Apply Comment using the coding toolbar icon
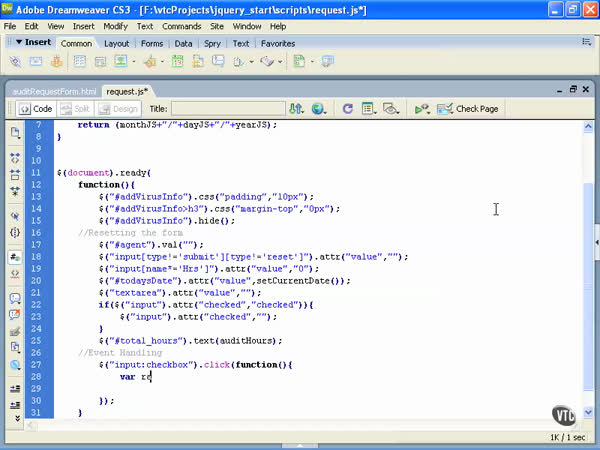600x450 pixels. 16,297
